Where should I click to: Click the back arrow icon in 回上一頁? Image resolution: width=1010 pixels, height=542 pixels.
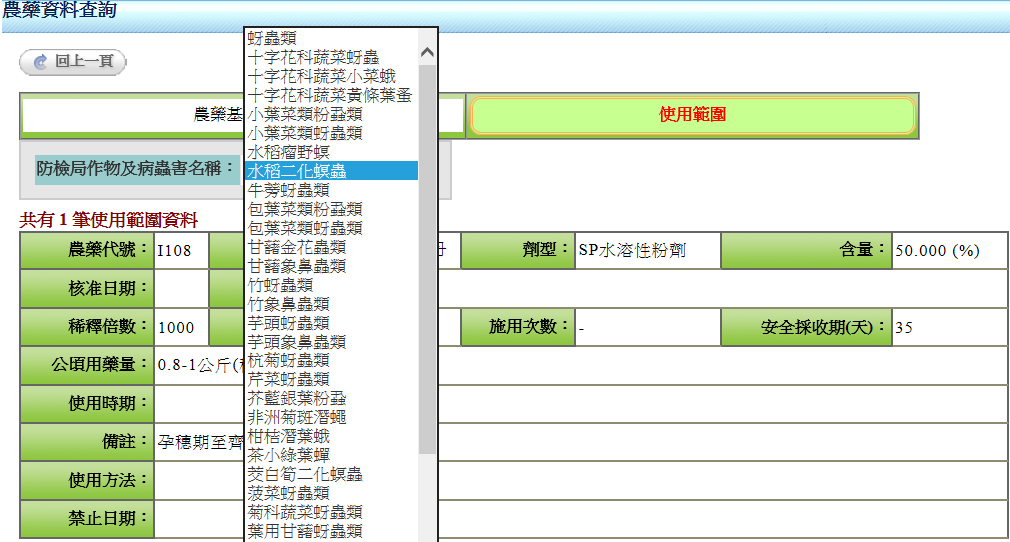(40, 62)
